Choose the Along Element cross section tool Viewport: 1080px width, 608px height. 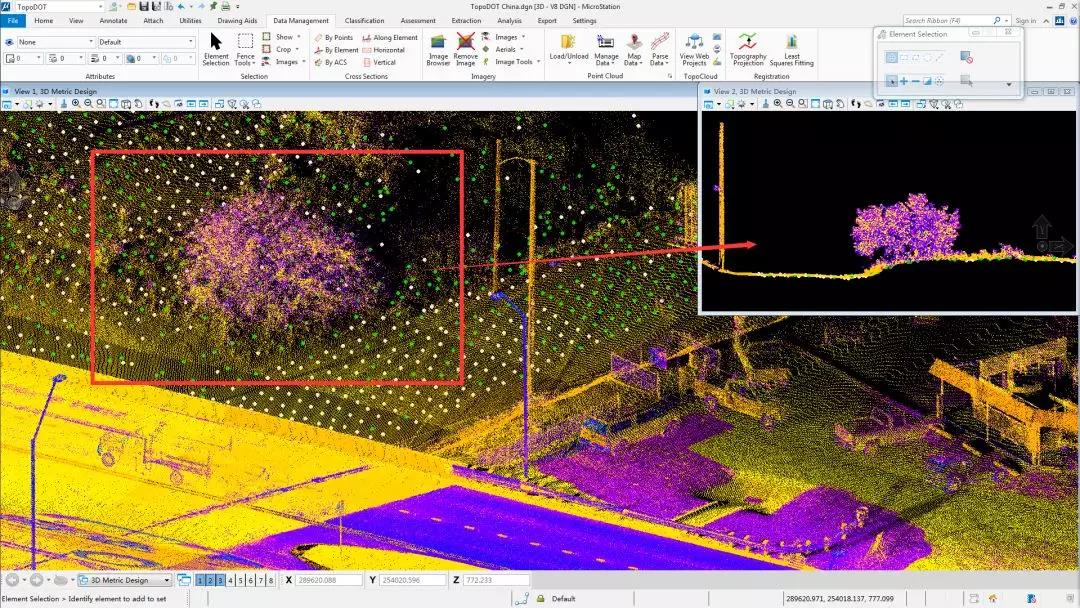(390, 38)
